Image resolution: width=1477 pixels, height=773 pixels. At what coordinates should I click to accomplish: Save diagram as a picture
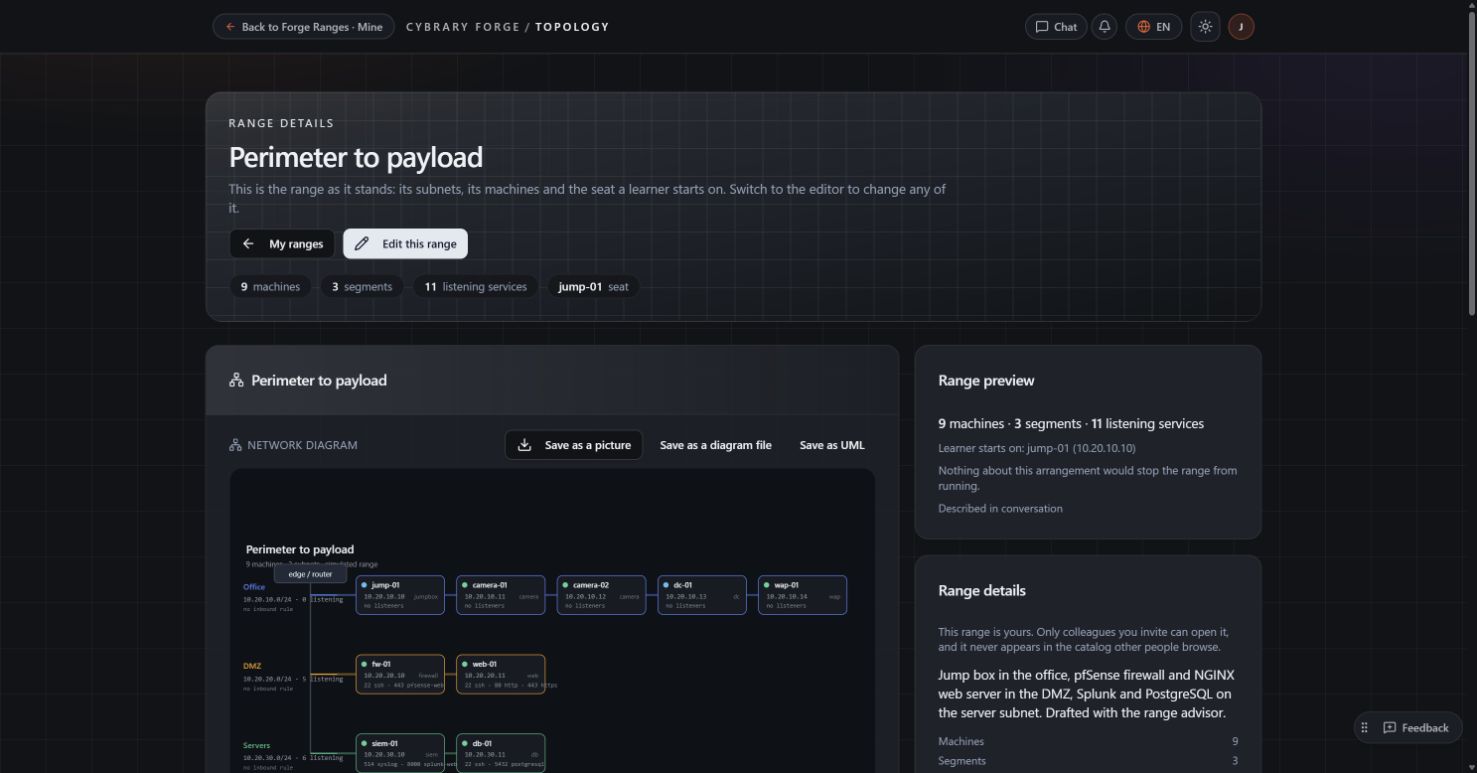(574, 445)
